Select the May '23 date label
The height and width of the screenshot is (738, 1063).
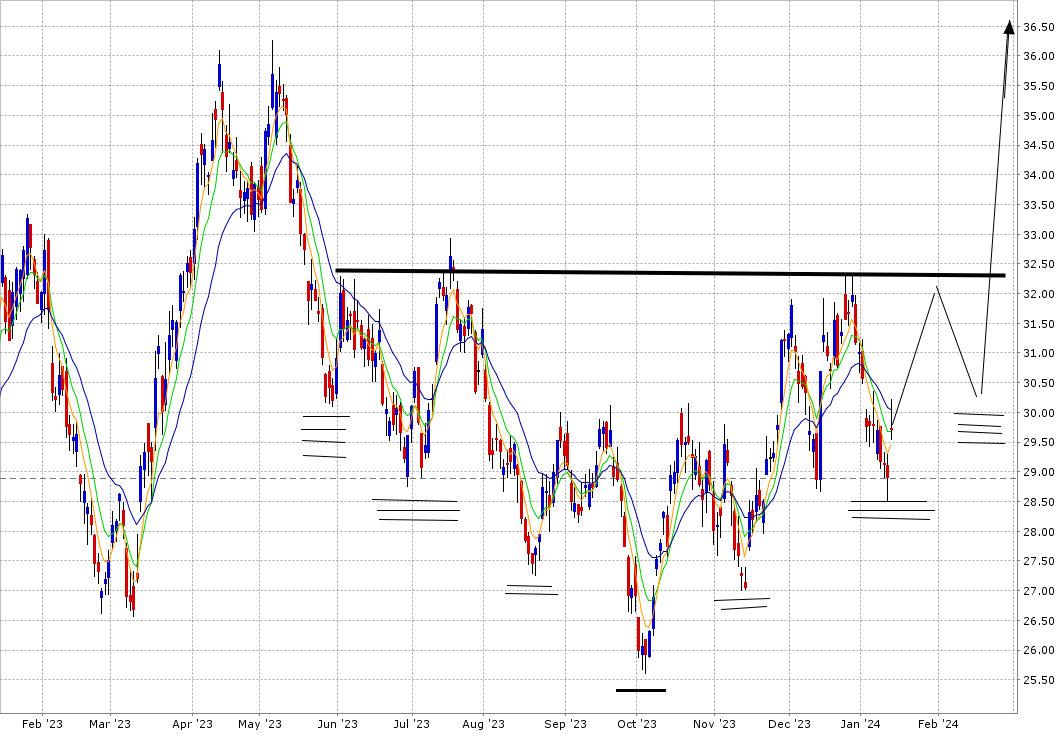point(260,724)
